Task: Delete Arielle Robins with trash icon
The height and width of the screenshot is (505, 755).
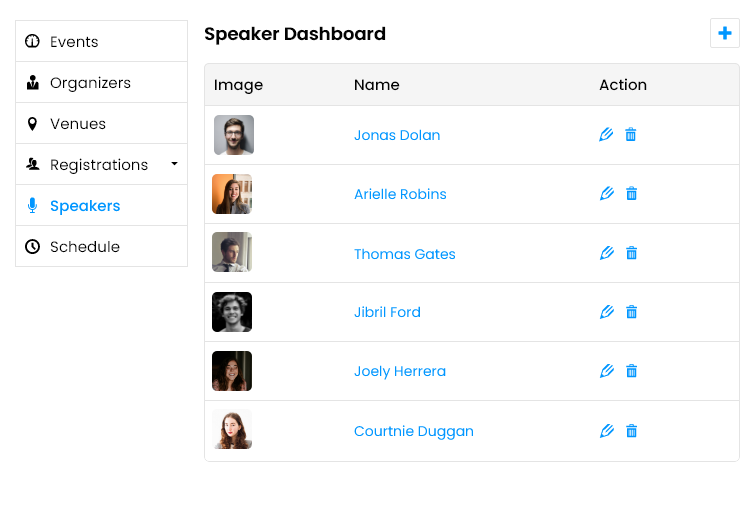Action: point(631,194)
